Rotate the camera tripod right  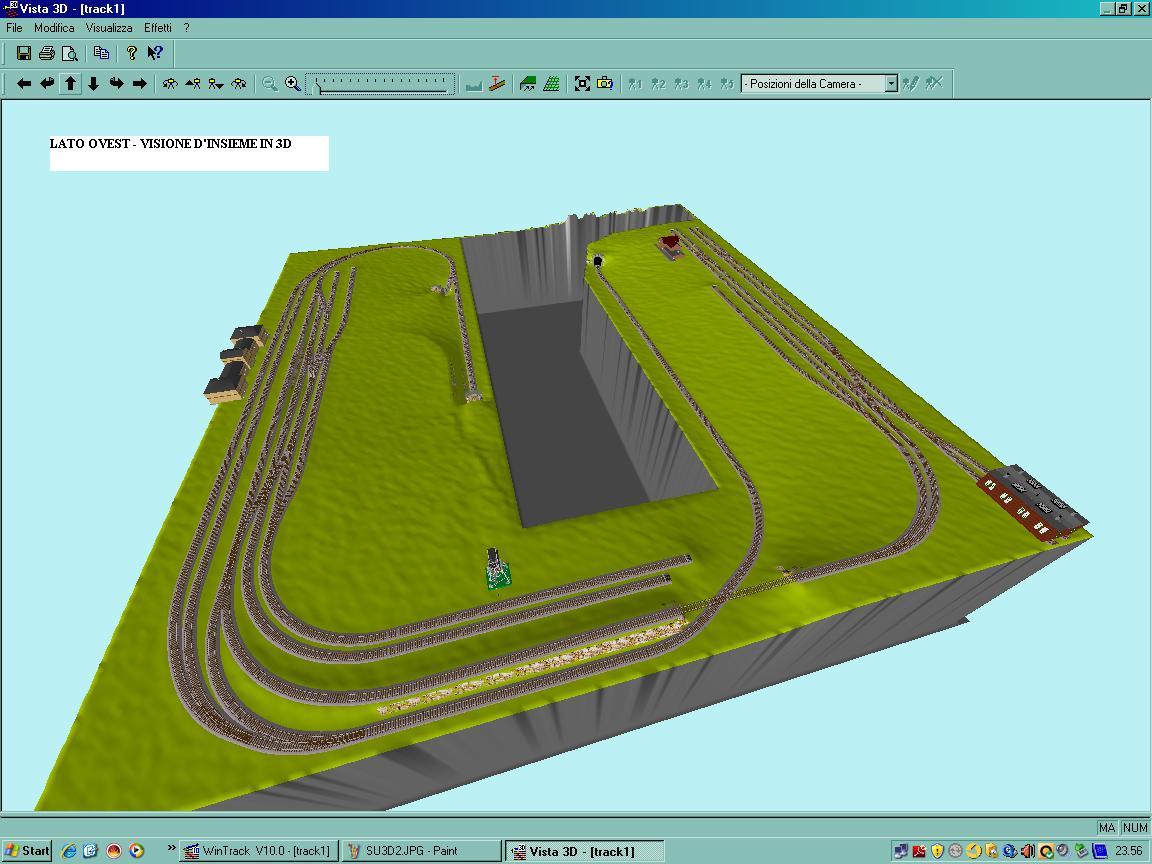(x=239, y=84)
